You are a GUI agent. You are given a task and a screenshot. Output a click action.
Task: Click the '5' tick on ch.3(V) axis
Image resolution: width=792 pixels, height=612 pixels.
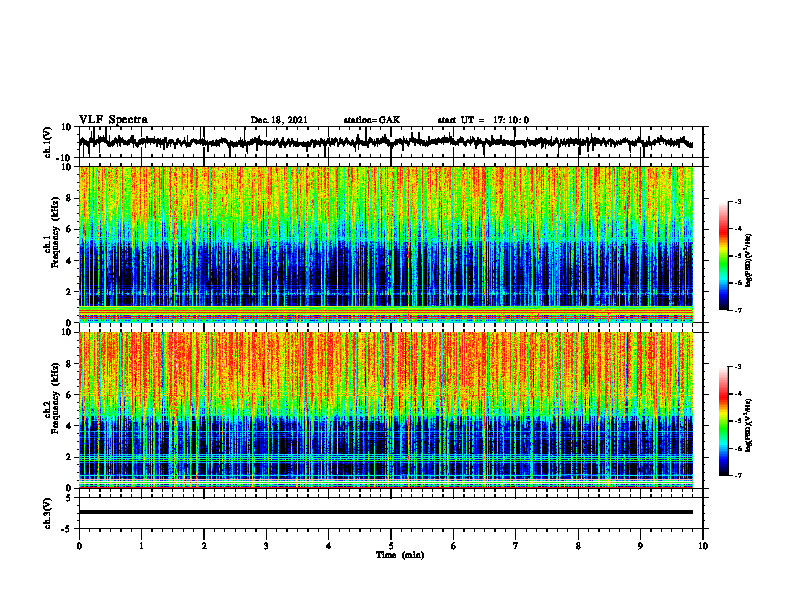69,498
